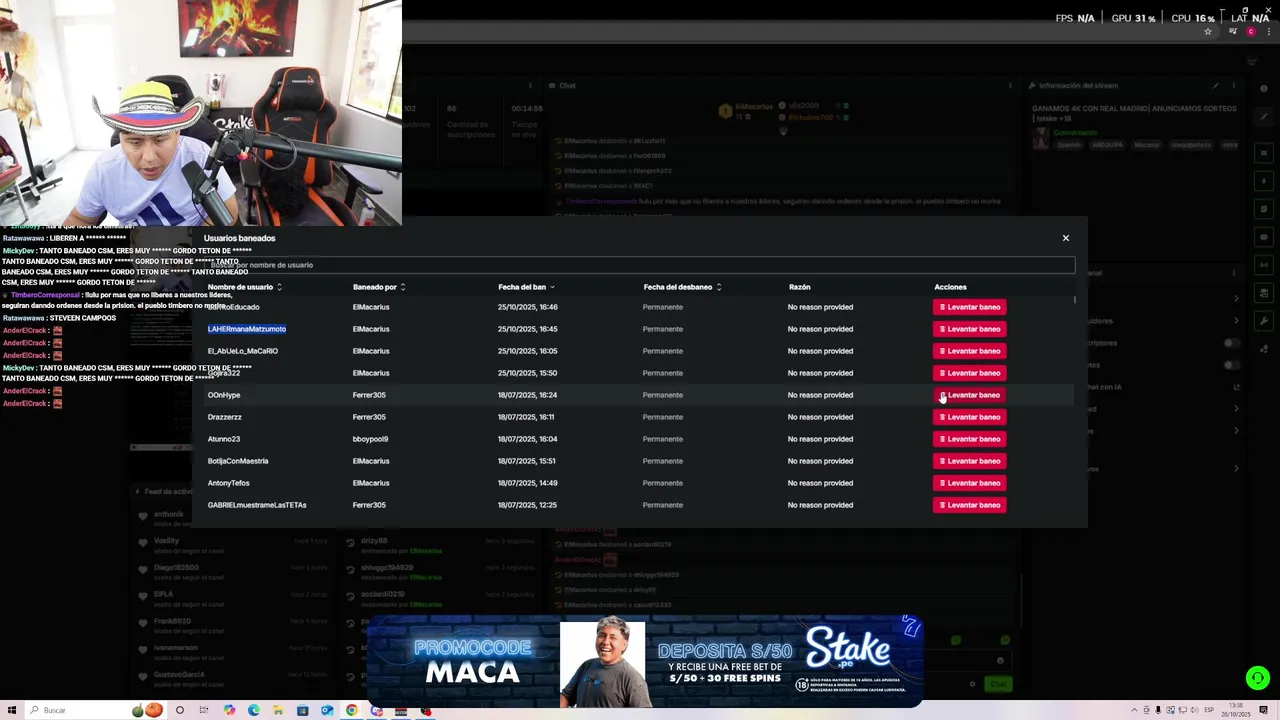Close the Usuarios baneados dialog

1066,238
